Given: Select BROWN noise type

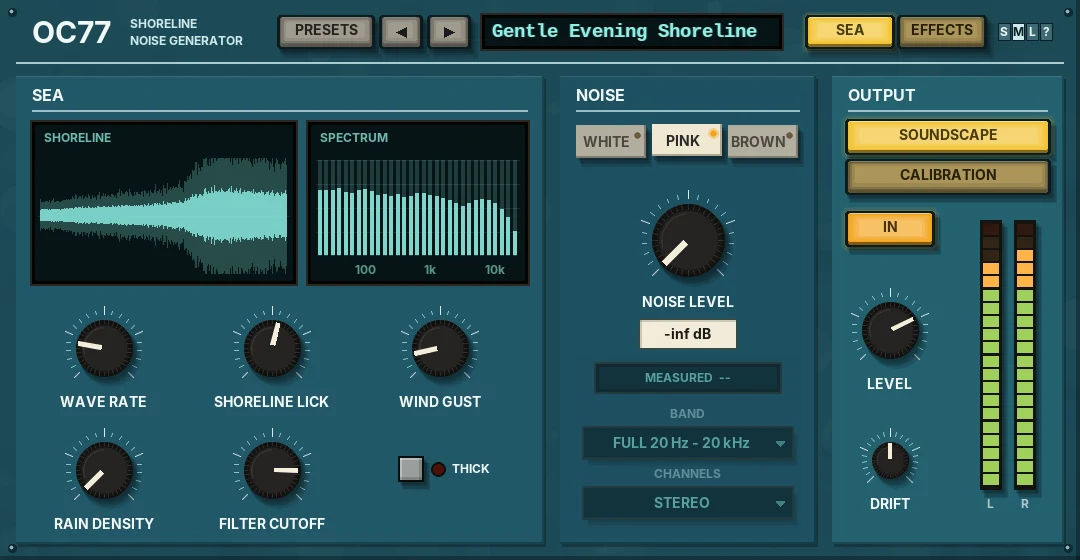Looking at the screenshot, I should coord(762,141).
